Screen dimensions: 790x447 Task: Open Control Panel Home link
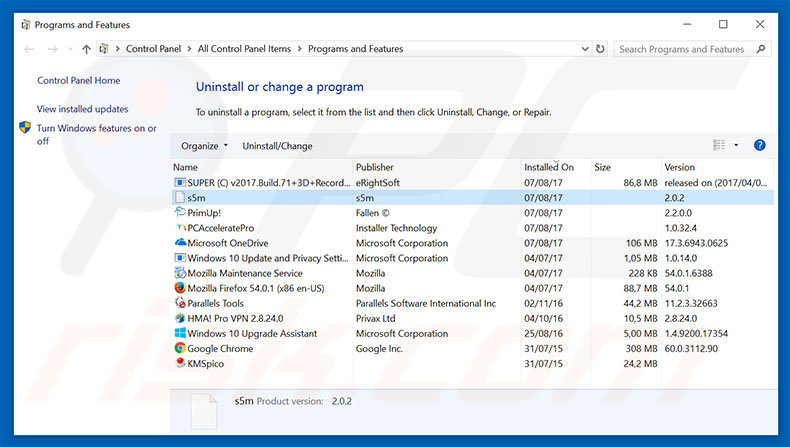tap(79, 80)
